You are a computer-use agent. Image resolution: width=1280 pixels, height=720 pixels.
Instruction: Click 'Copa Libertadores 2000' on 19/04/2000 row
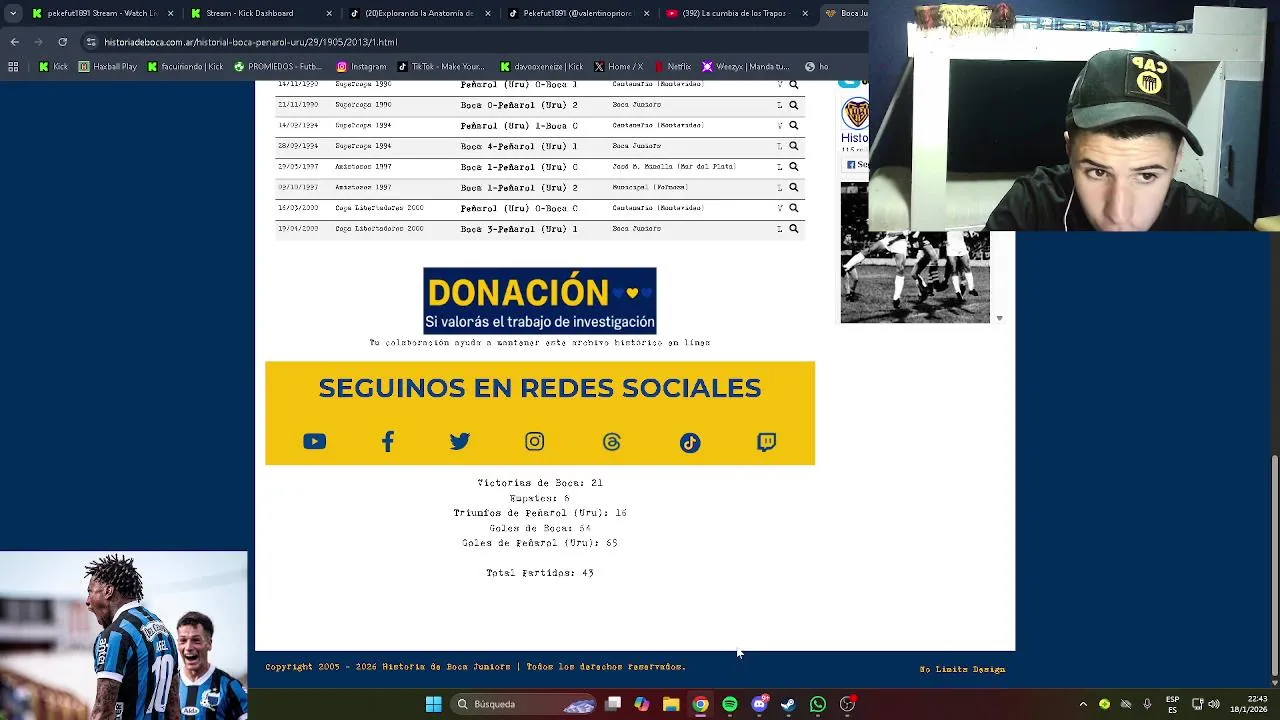(x=379, y=229)
